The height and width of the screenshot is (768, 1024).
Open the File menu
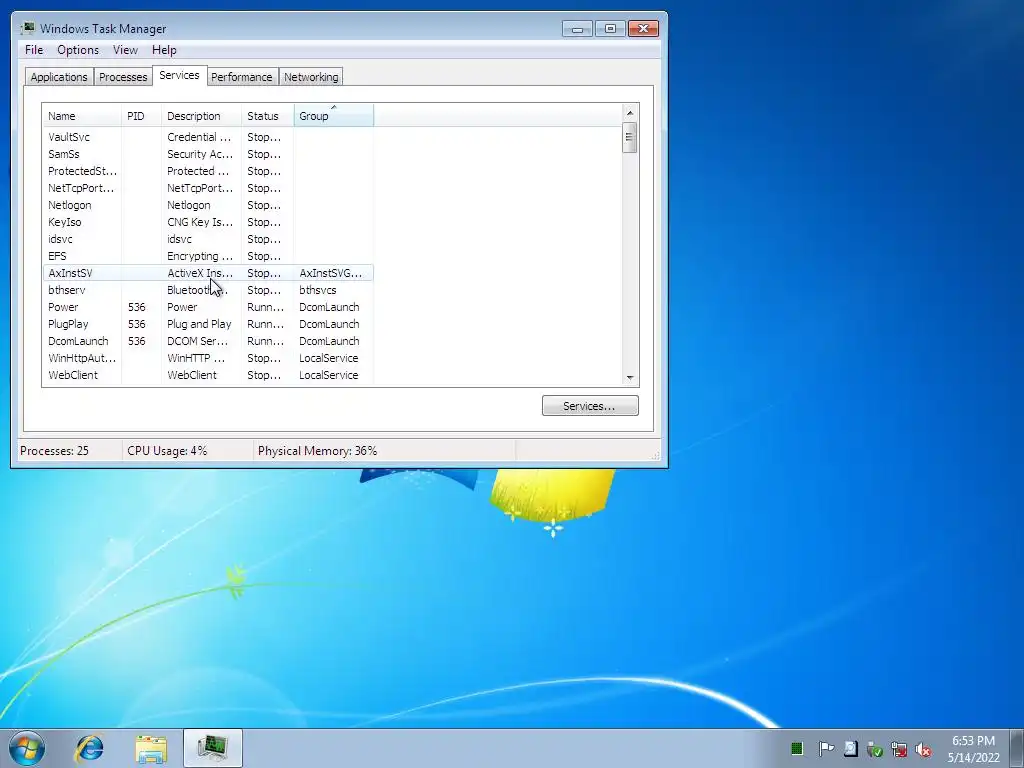[34, 50]
